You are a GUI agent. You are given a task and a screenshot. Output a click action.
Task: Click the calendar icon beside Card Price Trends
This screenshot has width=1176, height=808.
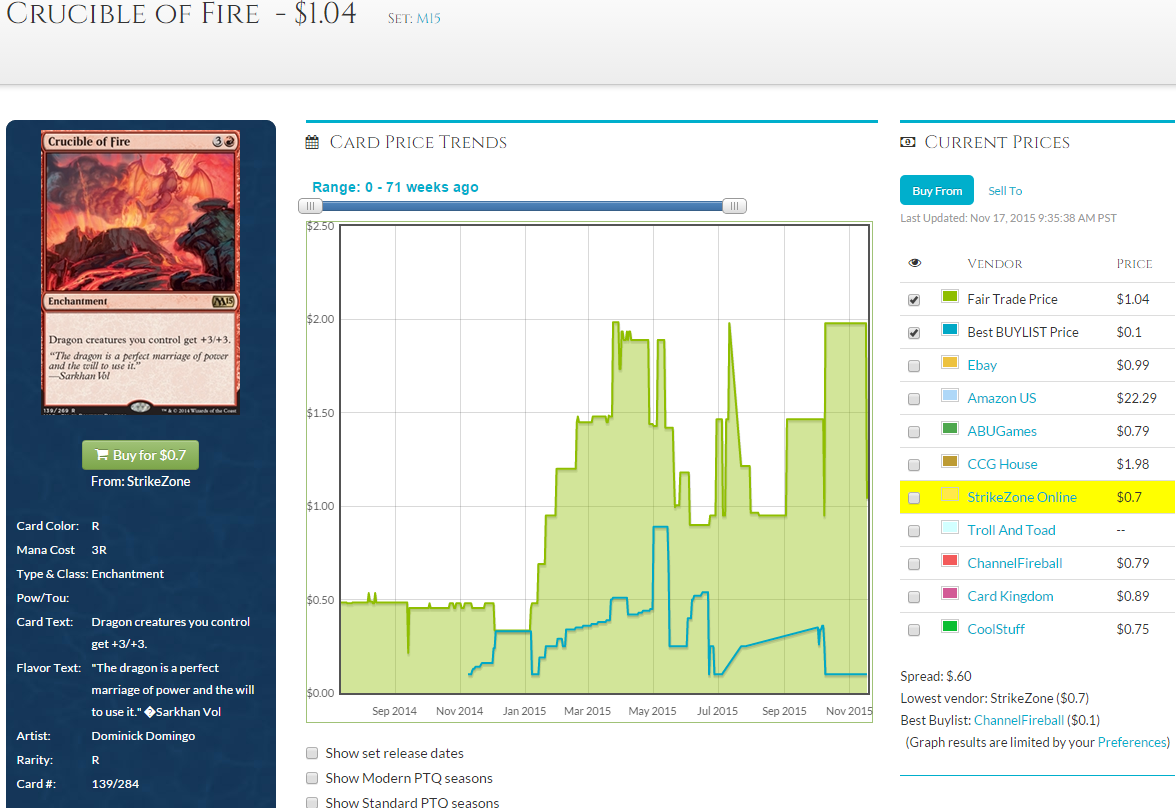pyautogui.click(x=312, y=143)
